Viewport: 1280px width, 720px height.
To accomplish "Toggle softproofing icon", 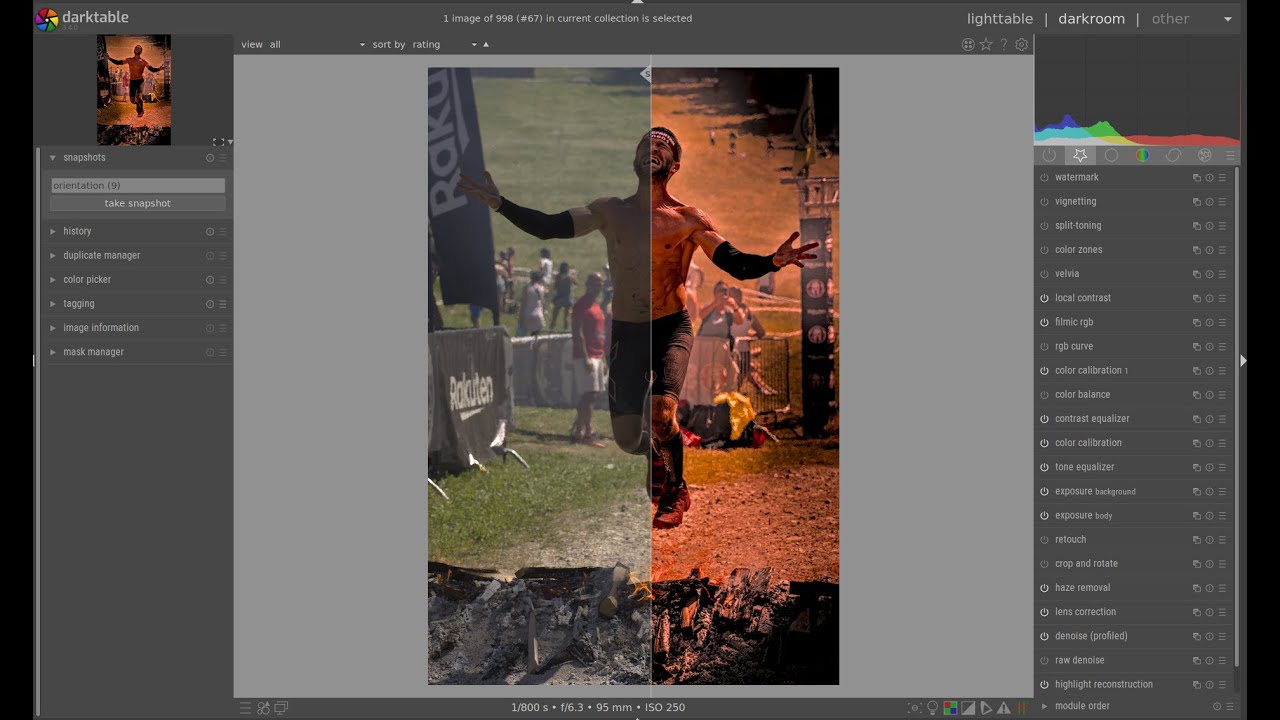I will click(986, 708).
